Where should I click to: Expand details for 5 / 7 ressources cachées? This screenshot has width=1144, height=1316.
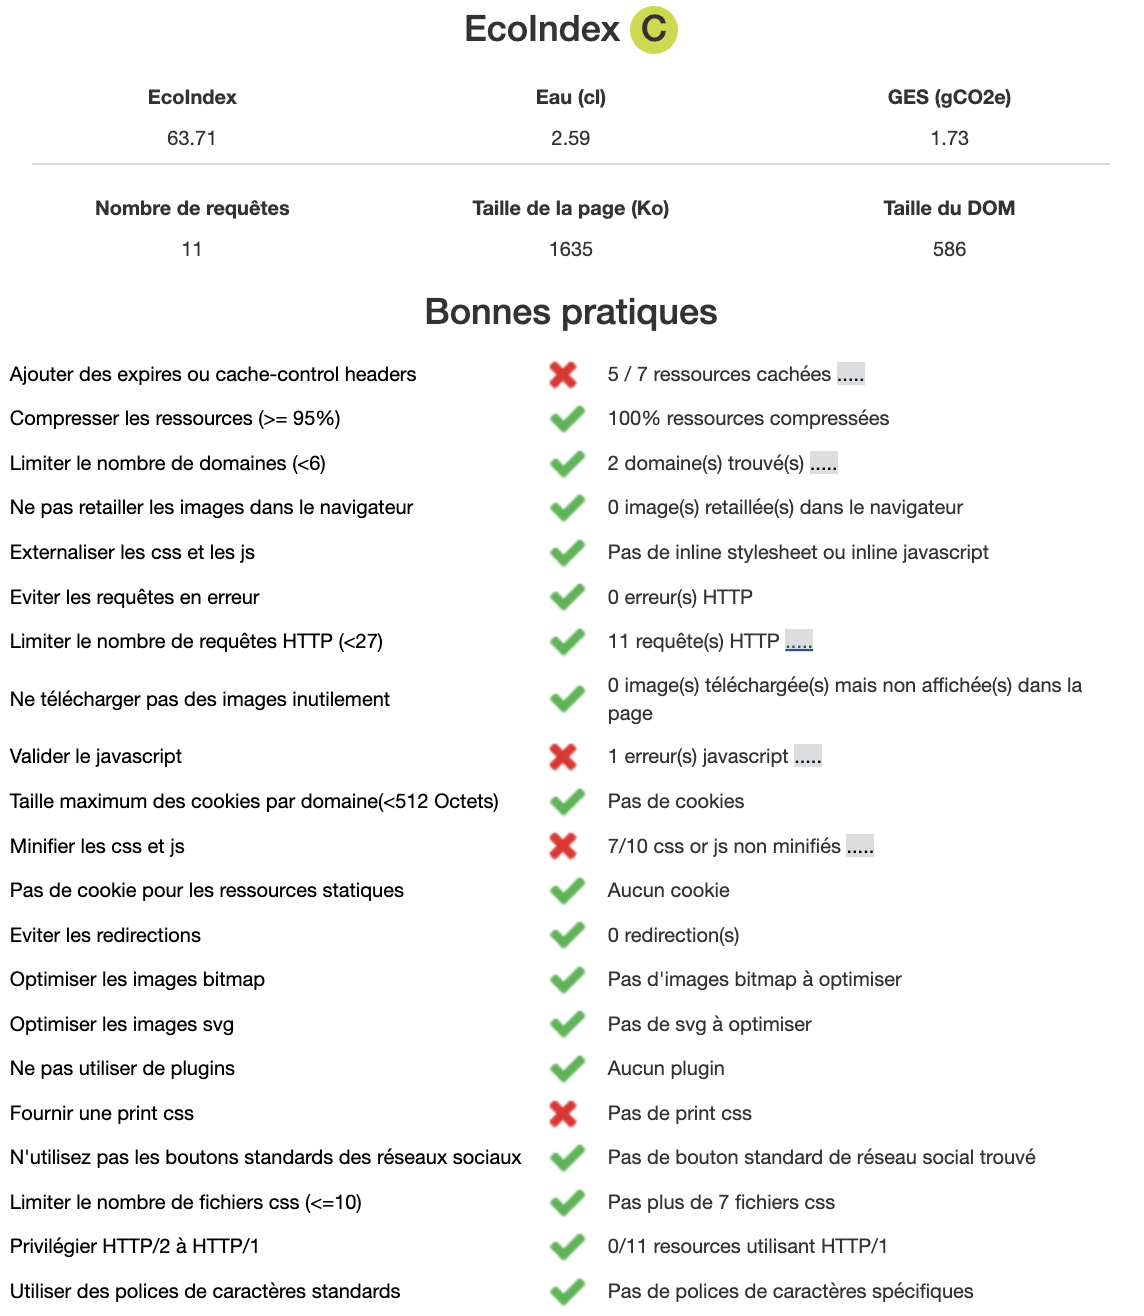point(850,375)
